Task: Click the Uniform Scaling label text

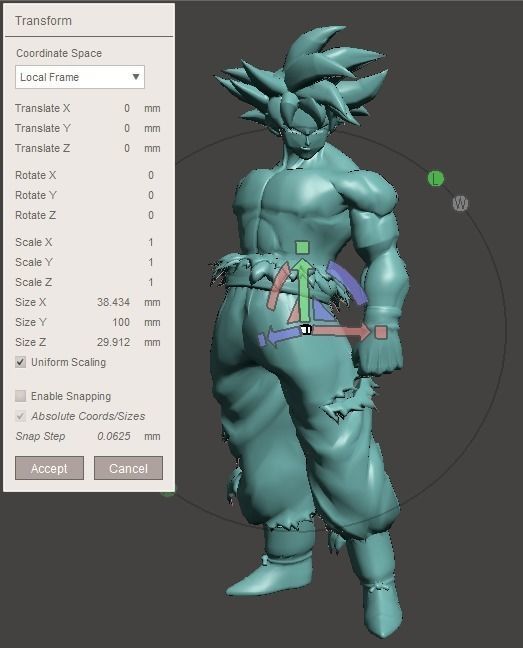Action: point(69,362)
